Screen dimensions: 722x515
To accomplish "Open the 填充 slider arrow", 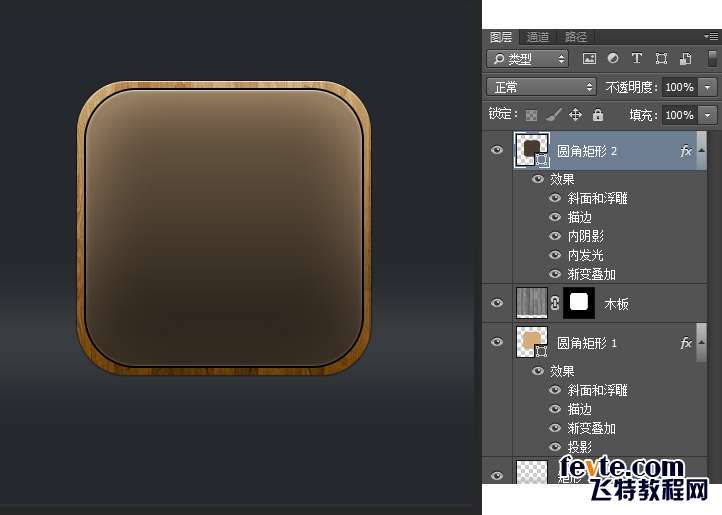I will point(708,115).
